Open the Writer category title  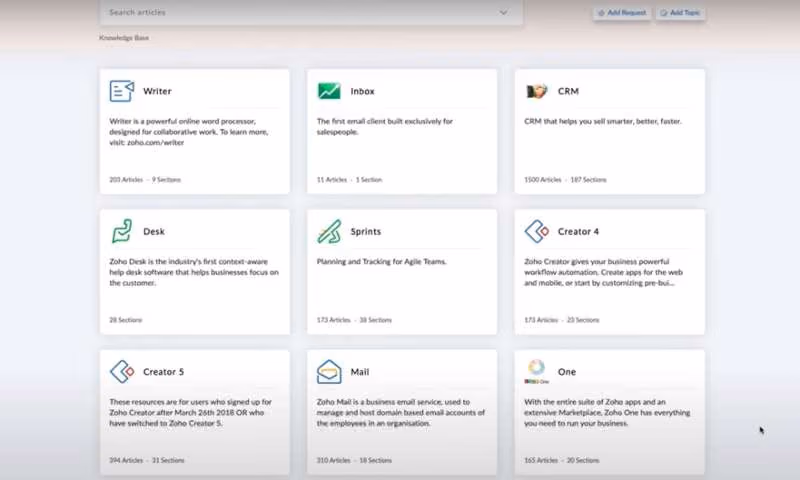point(157,91)
